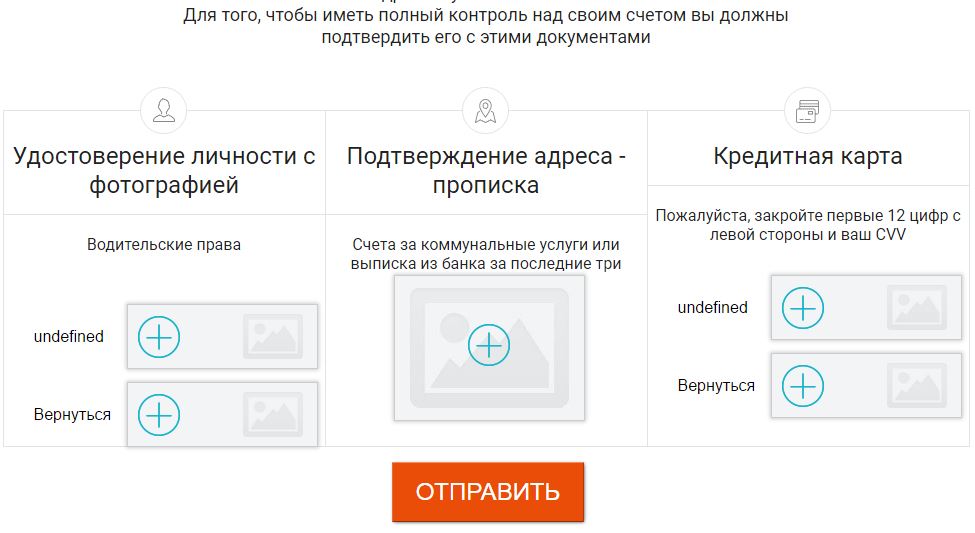Click Вернуться label in photo ID section

click(72, 415)
